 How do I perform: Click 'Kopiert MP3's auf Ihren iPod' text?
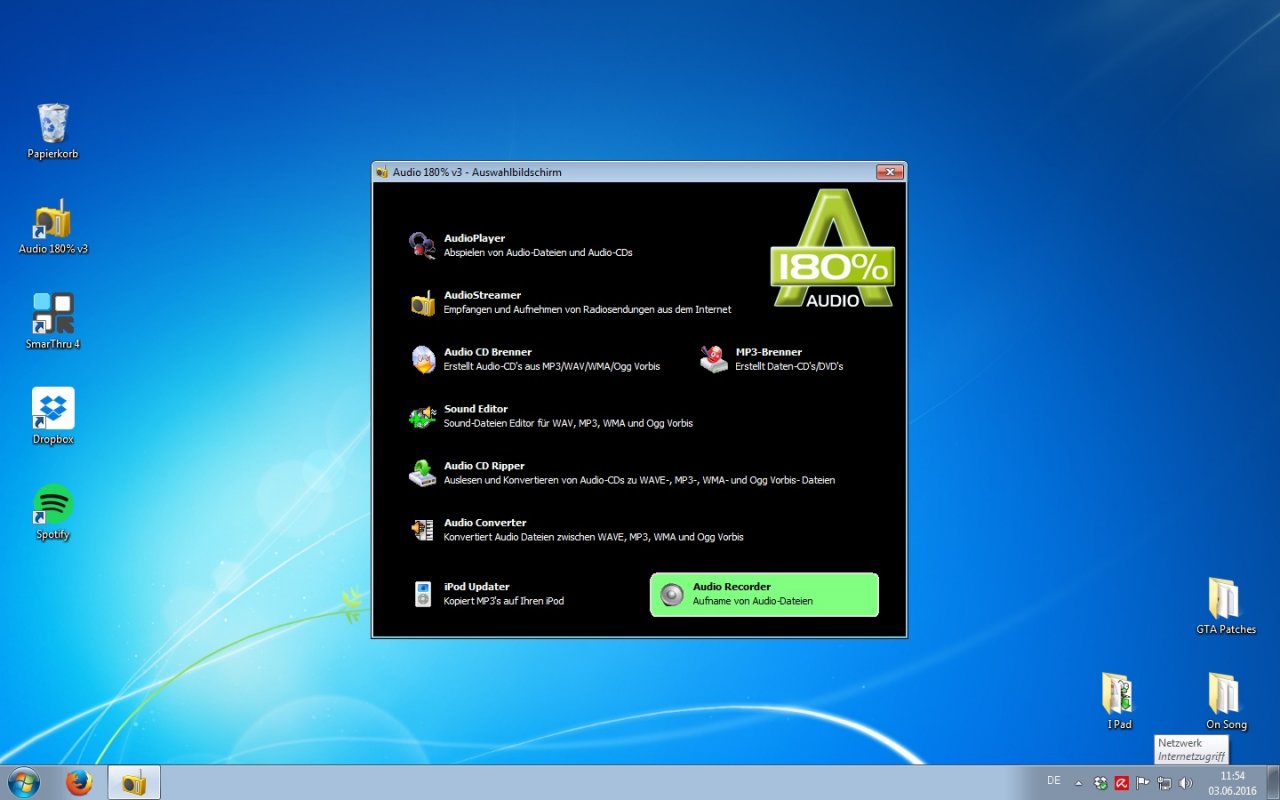504,601
